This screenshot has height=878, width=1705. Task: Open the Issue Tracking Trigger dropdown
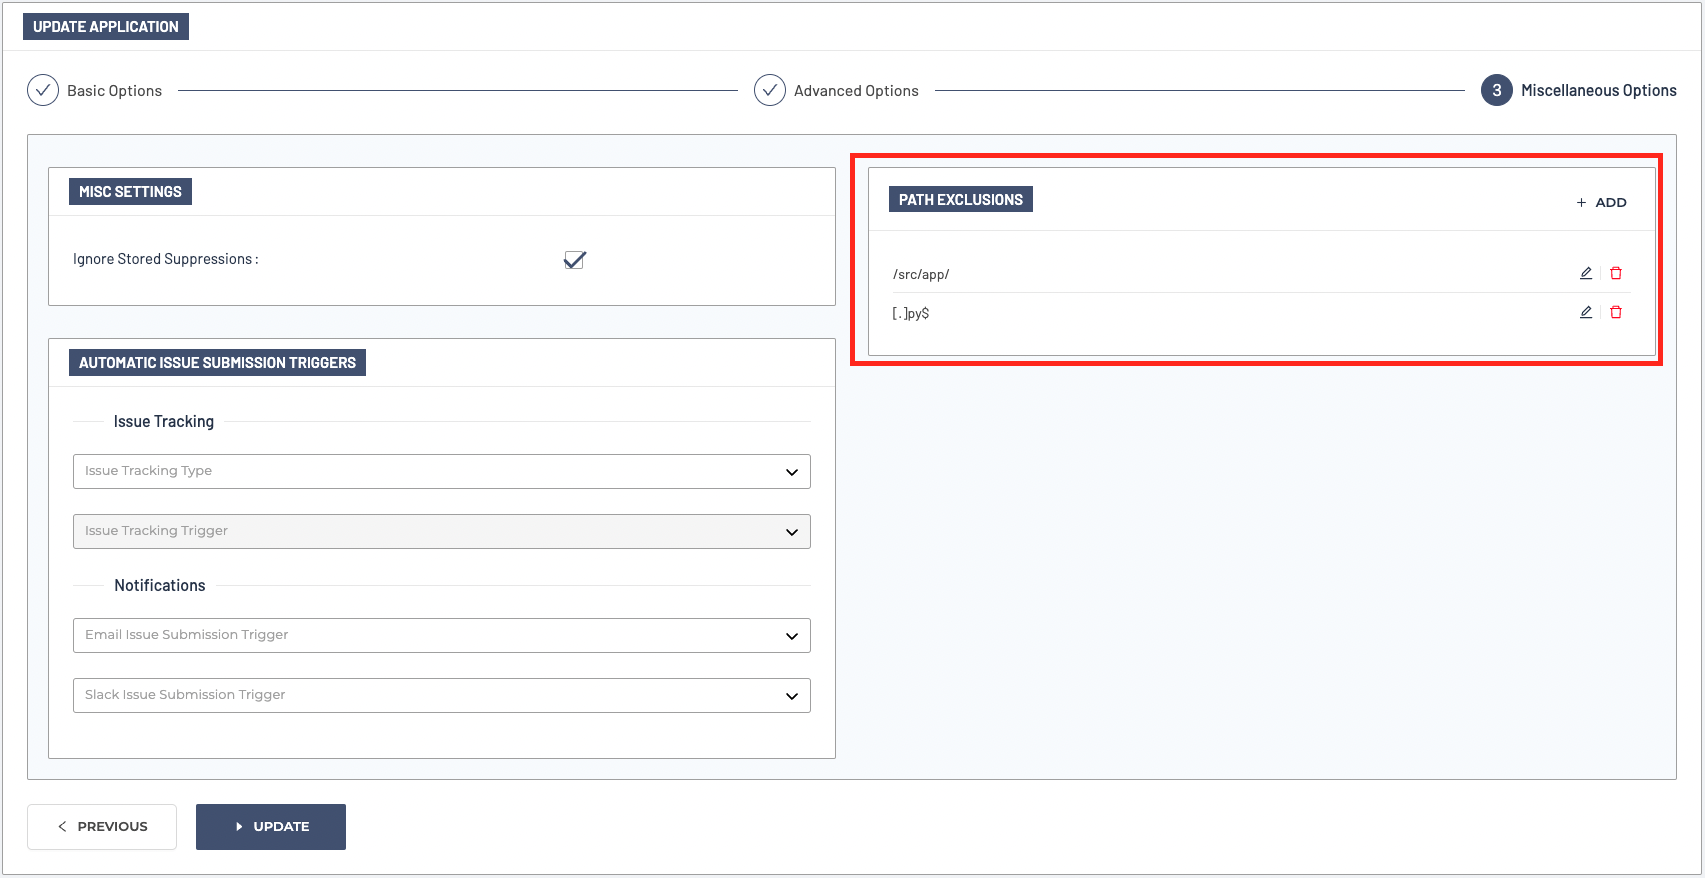[x=441, y=531]
